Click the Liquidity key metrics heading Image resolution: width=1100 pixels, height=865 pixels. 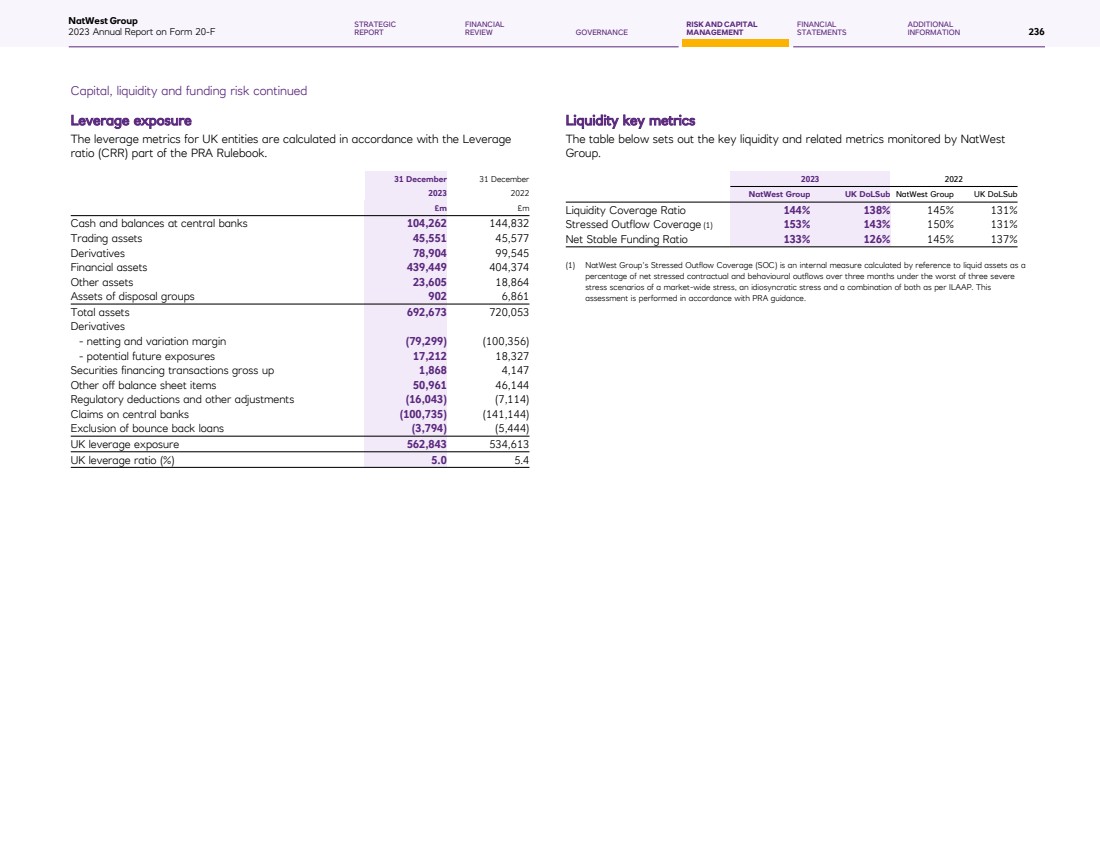tap(630, 121)
